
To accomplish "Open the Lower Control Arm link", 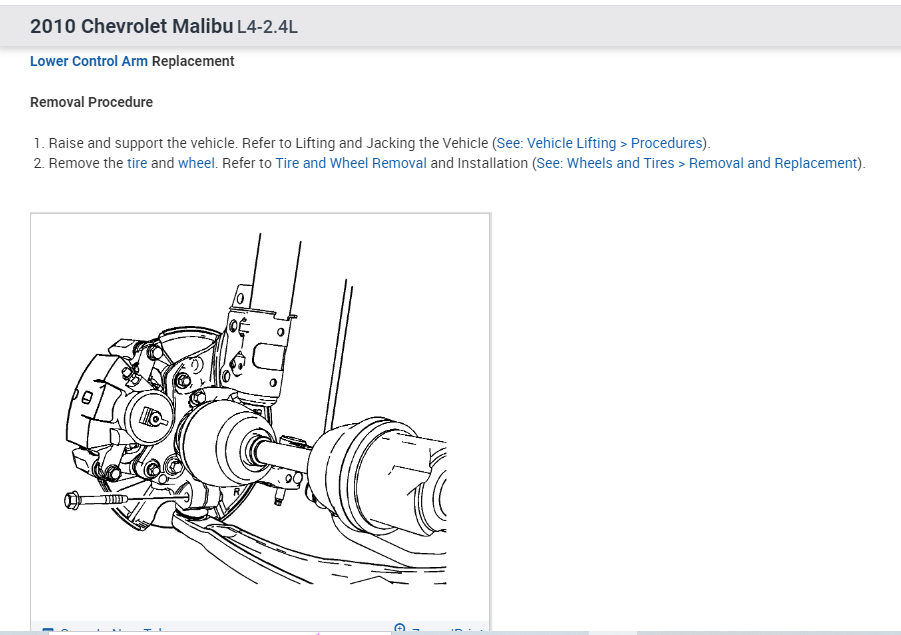I will coord(88,61).
